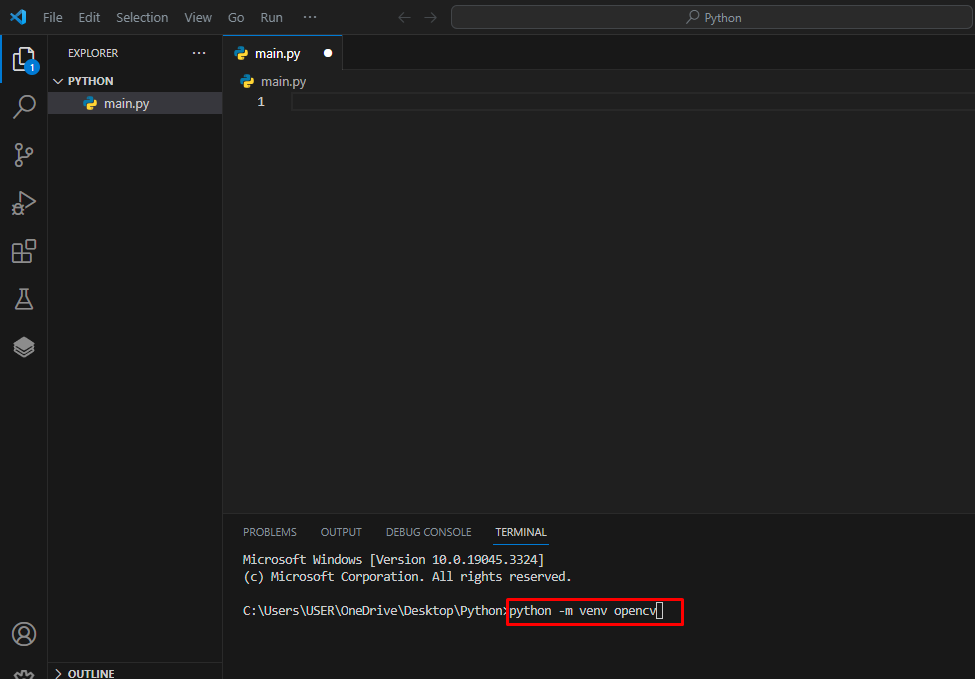Switch to the OUTPUT panel tab
Viewport: 975px width, 679px height.
(x=341, y=532)
